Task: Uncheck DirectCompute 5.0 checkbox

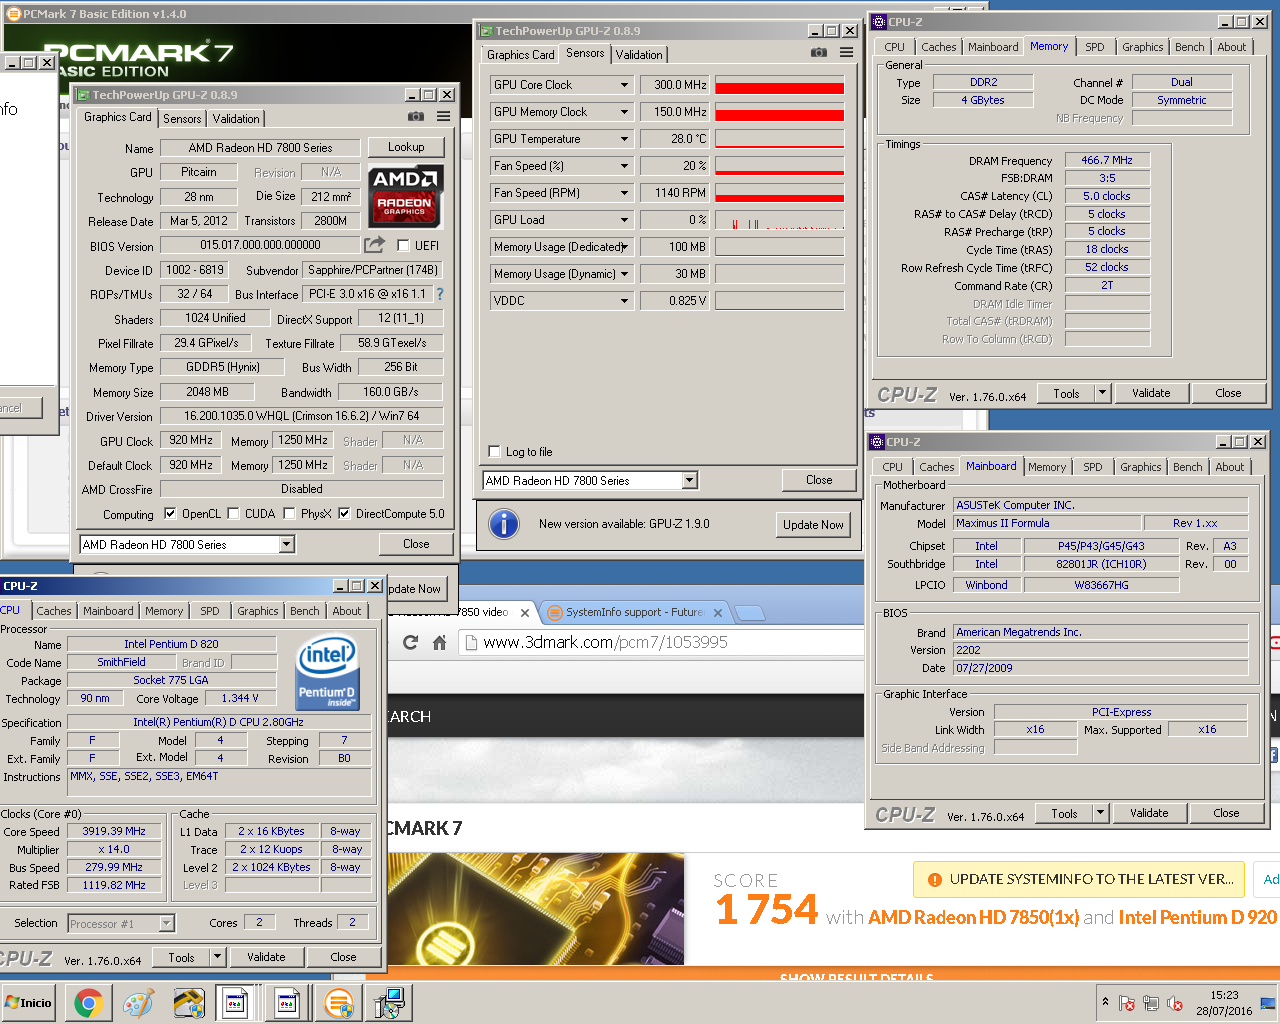Action: (x=344, y=514)
